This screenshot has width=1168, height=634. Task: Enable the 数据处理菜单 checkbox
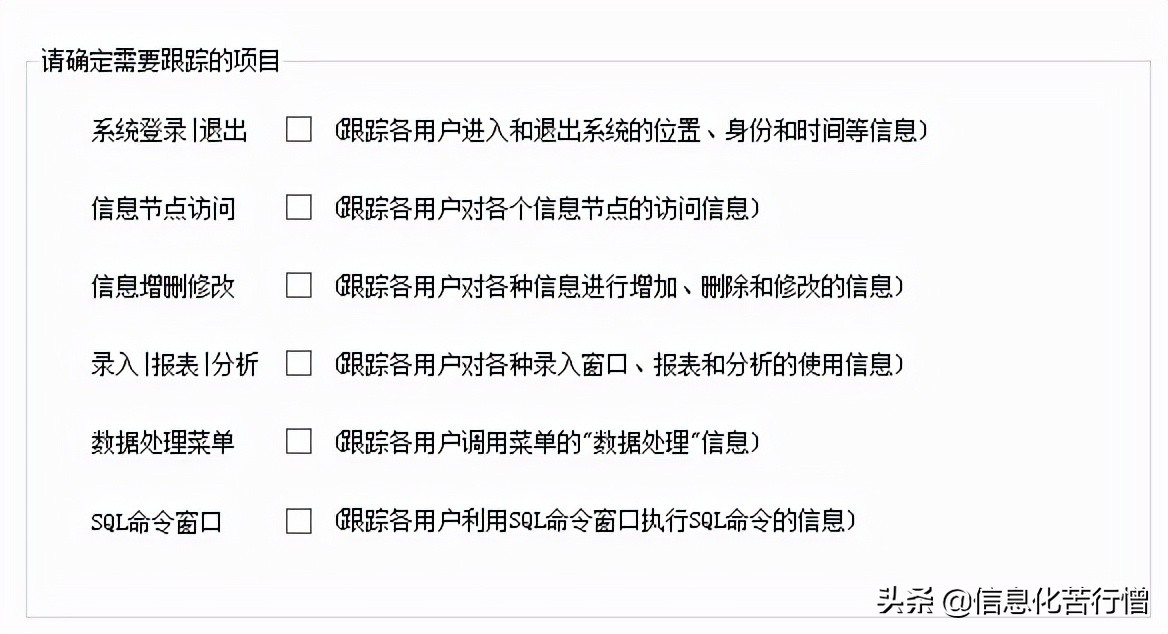coord(299,441)
